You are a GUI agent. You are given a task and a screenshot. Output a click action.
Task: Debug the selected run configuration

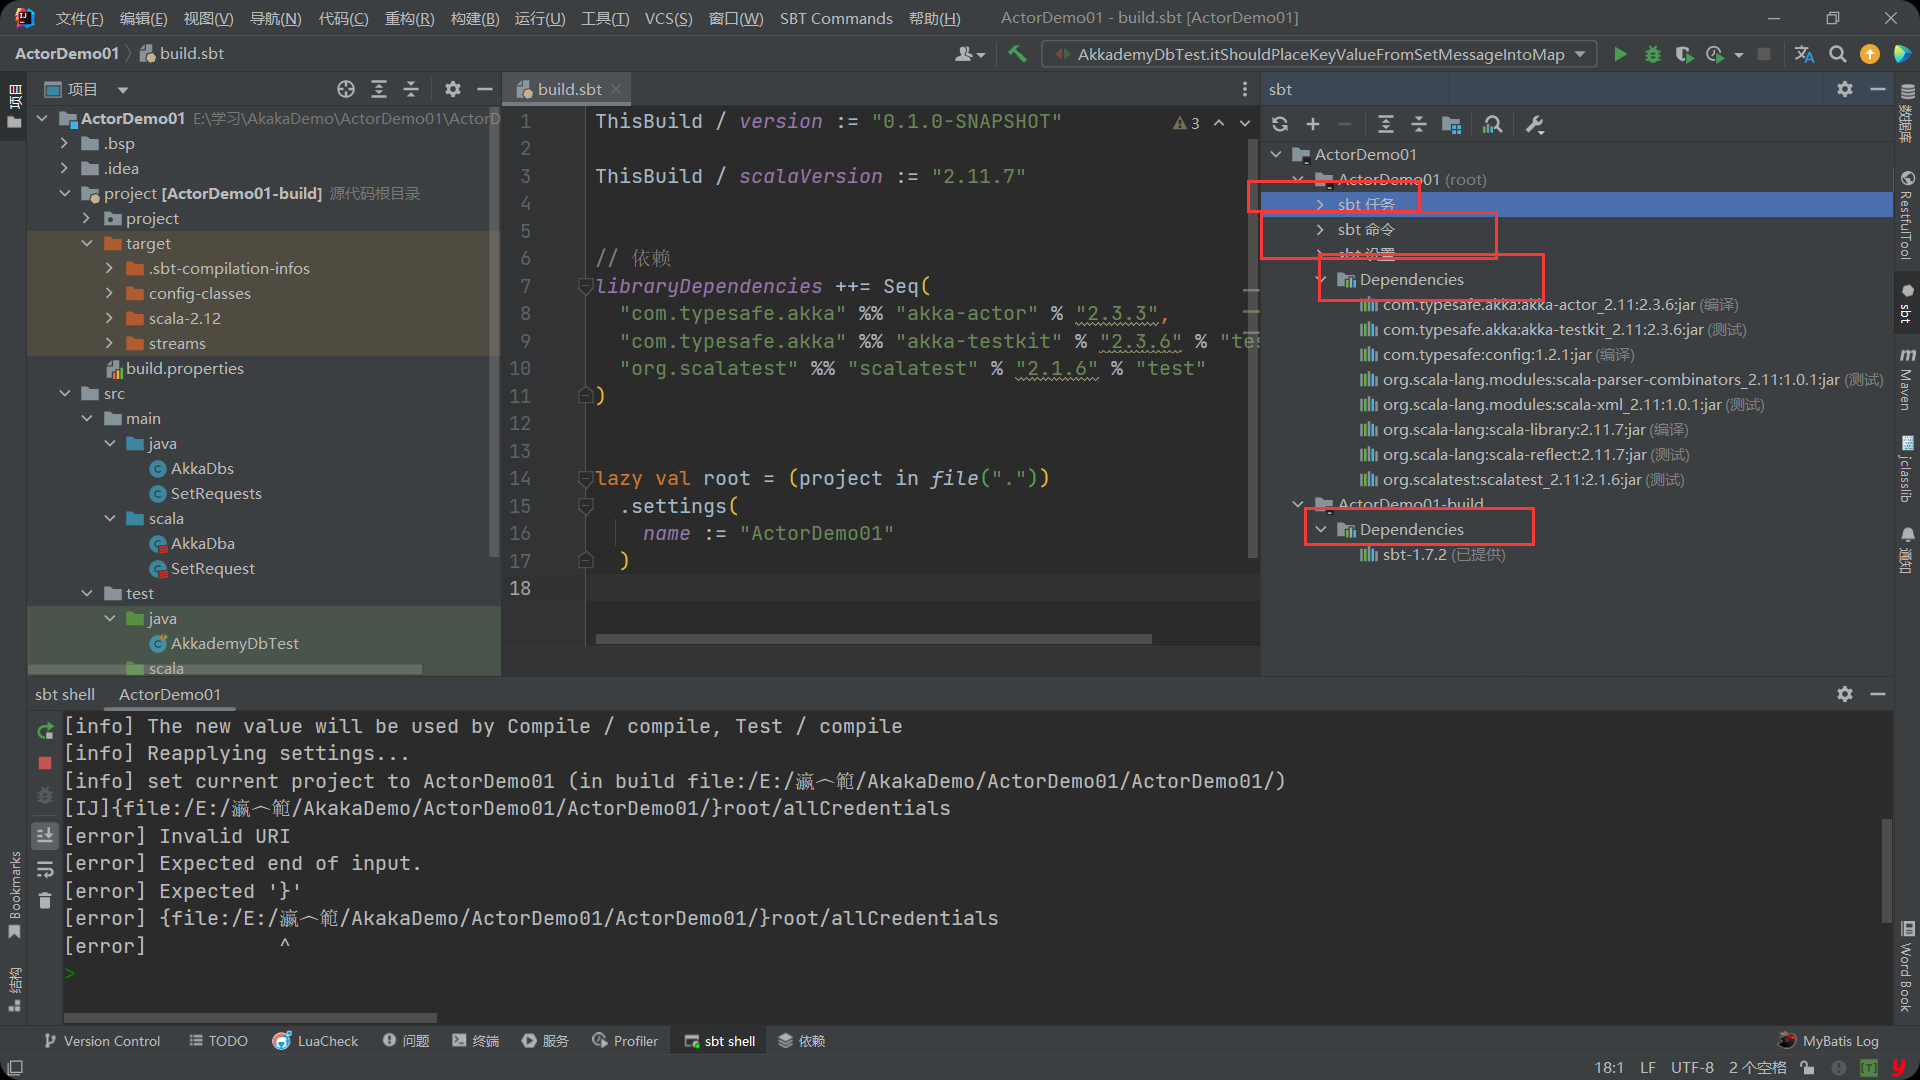pyautogui.click(x=1652, y=54)
